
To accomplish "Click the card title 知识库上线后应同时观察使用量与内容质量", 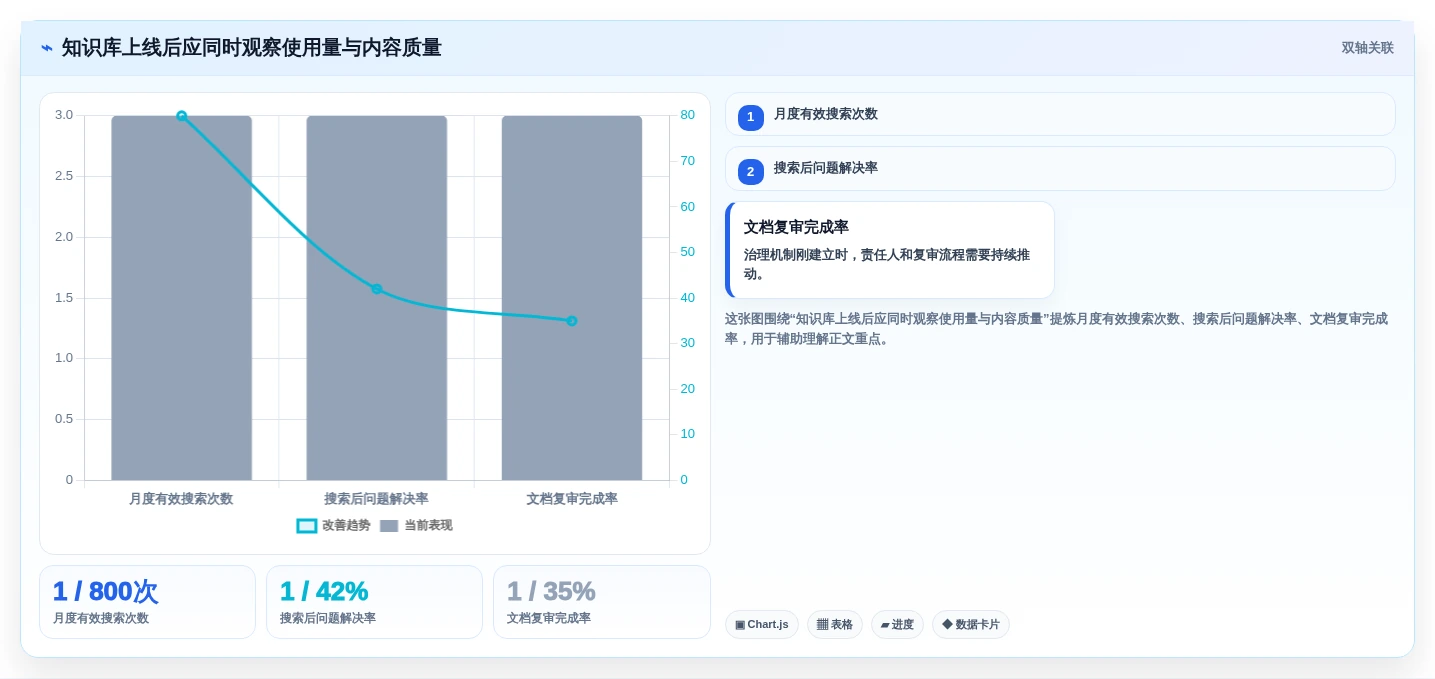I will tap(251, 48).
